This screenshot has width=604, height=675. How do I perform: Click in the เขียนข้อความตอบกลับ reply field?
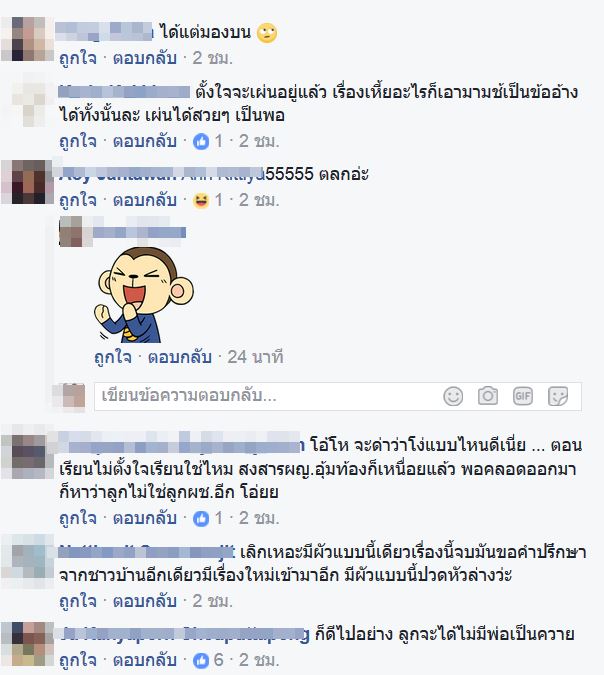pyautogui.click(x=267, y=396)
